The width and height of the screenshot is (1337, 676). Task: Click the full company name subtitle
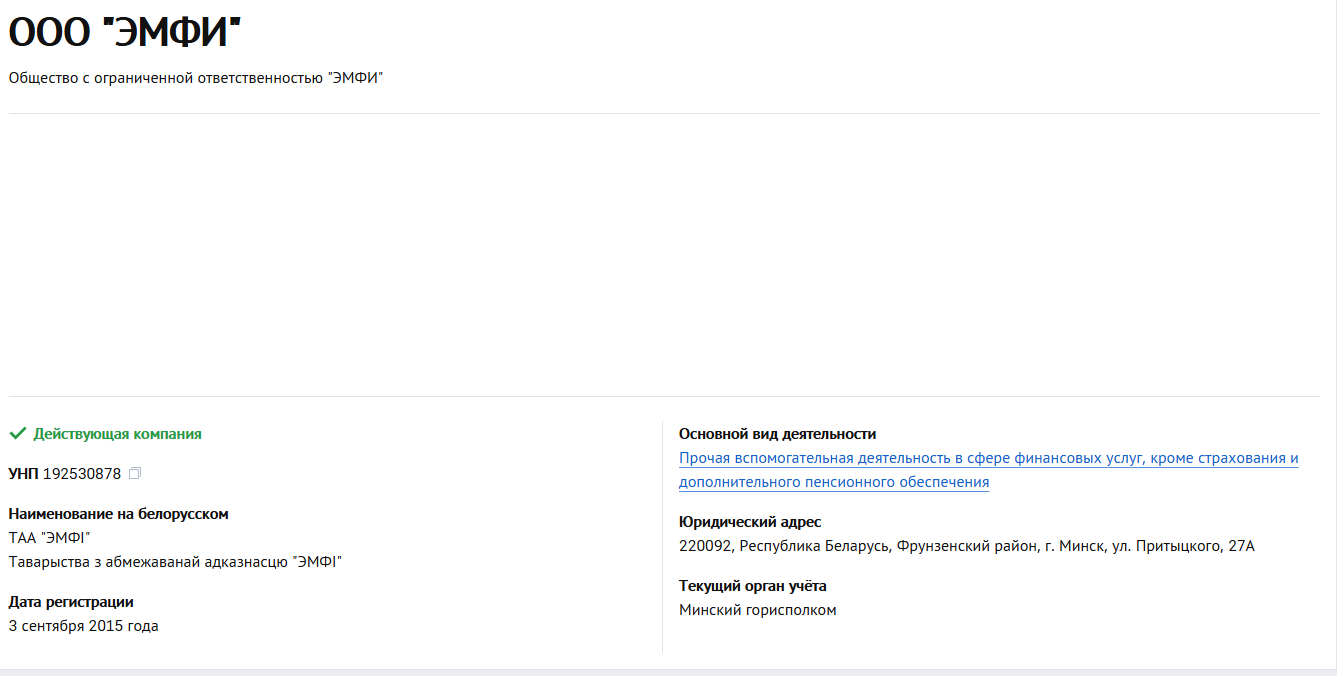click(x=196, y=78)
